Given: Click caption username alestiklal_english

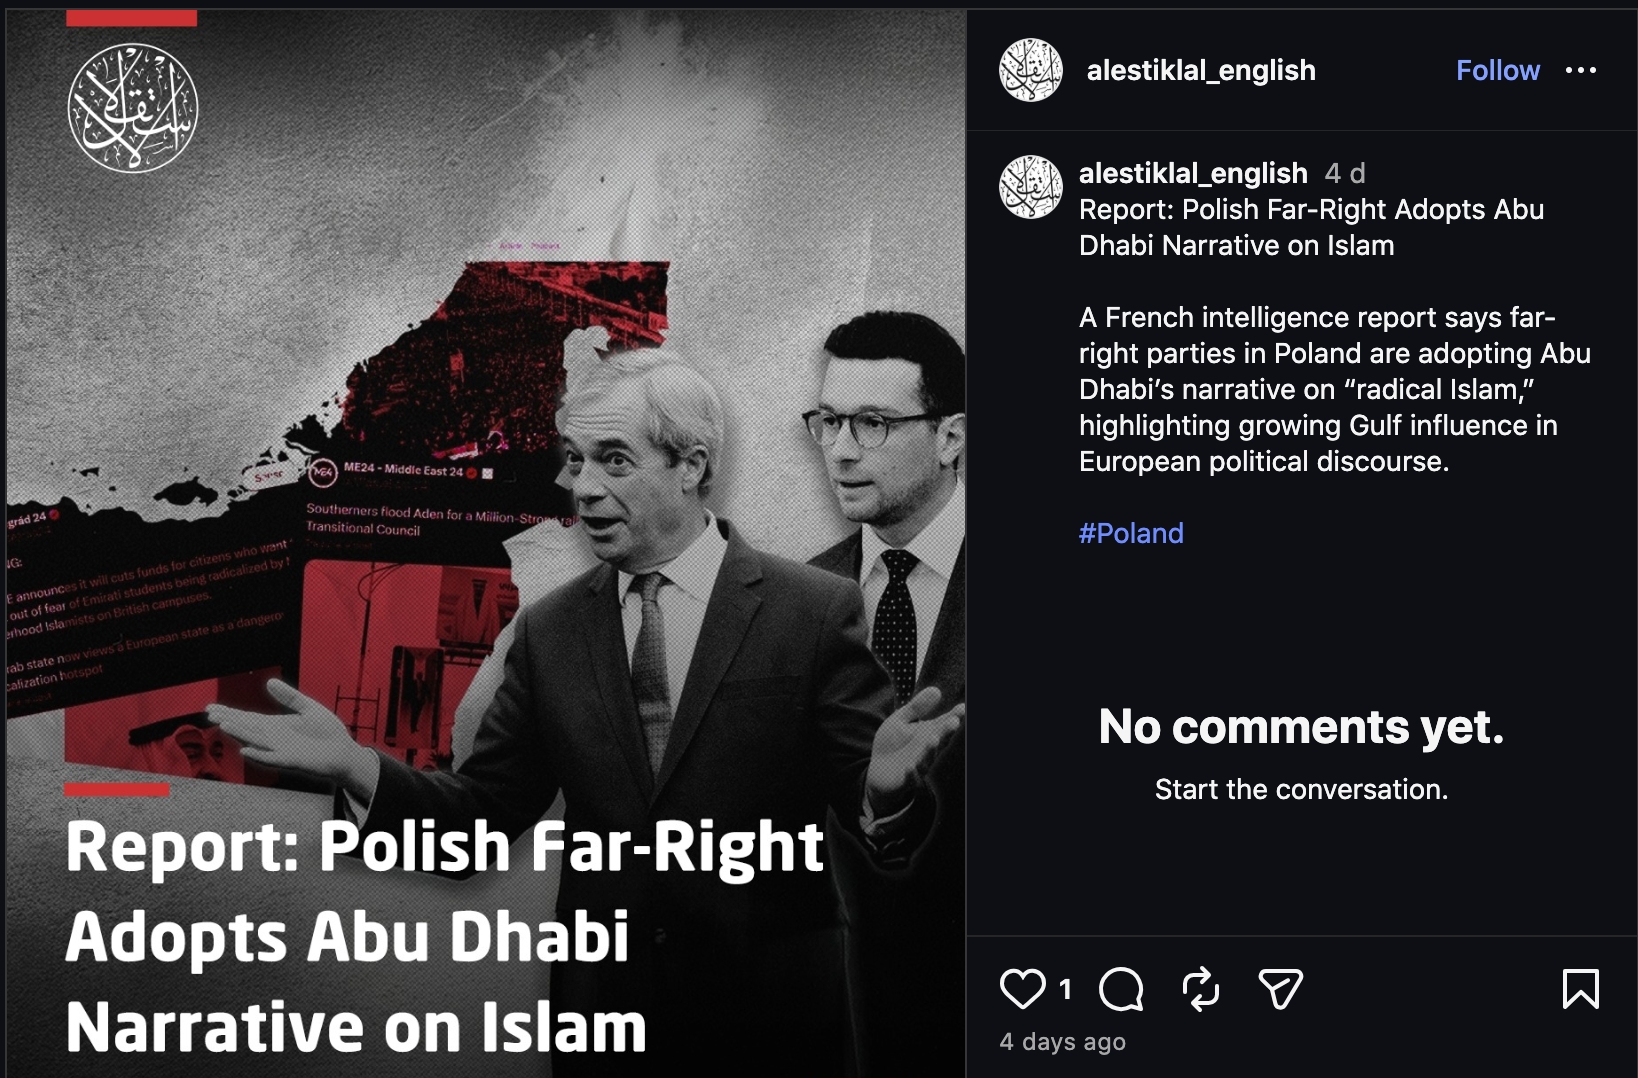Looking at the screenshot, I should click(1193, 173).
